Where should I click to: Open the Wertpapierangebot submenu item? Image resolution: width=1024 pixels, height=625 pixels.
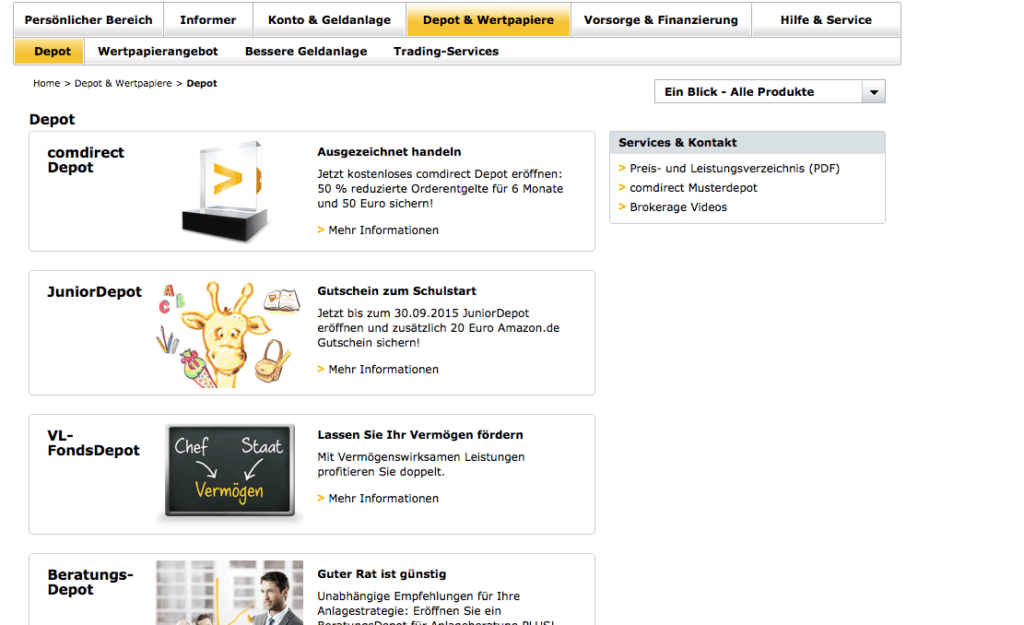(157, 51)
